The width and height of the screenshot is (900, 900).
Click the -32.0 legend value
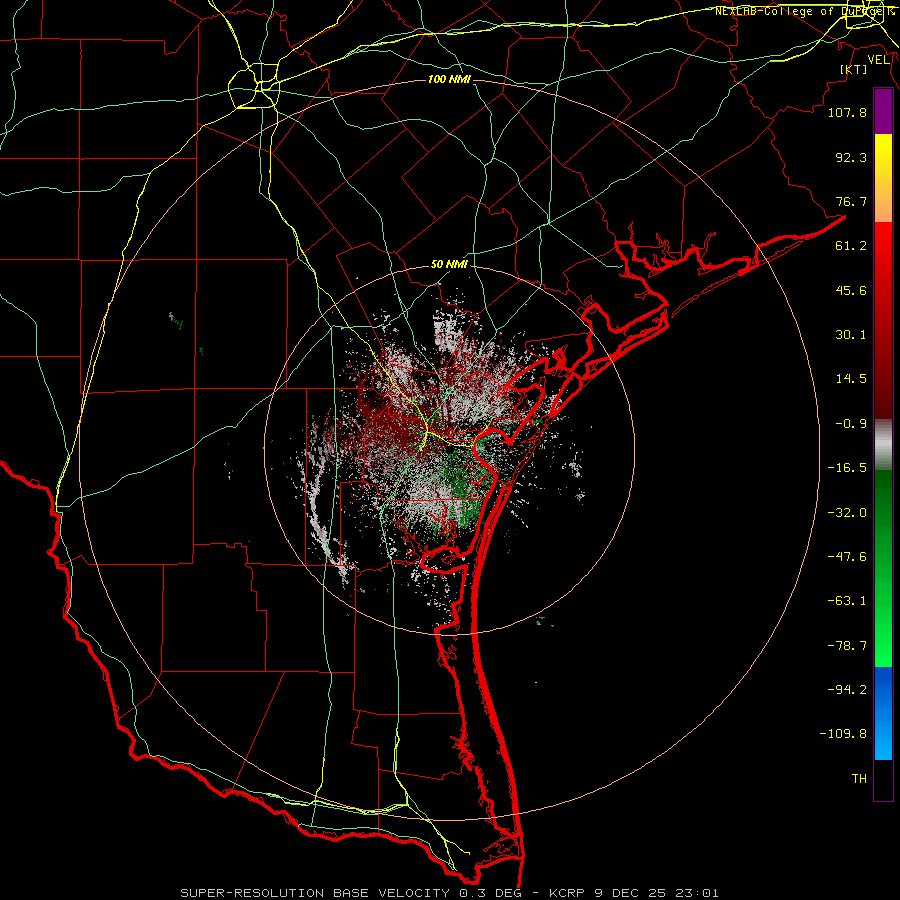pyautogui.click(x=847, y=513)
